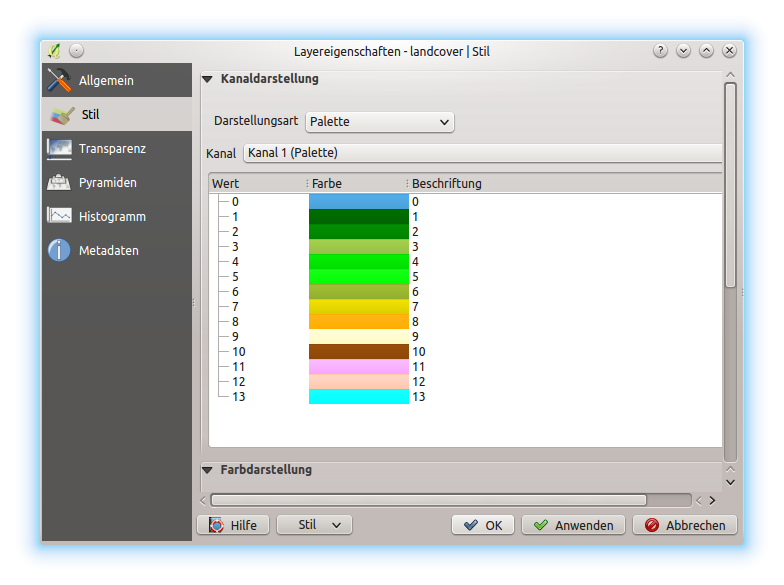This screenshot has height=585, width=784.
Task: Click the Histogramm chart icon
Action: tap(60, 217)
